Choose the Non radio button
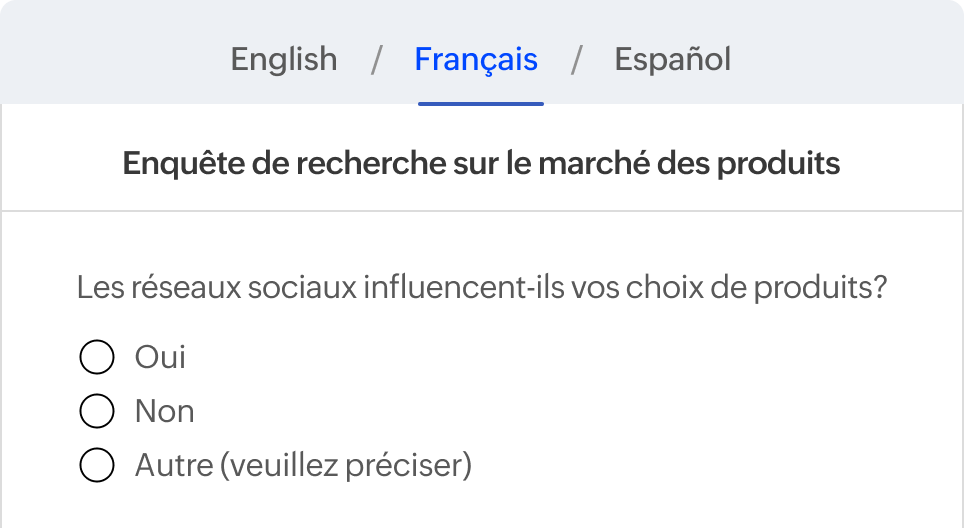 point(96,411)
